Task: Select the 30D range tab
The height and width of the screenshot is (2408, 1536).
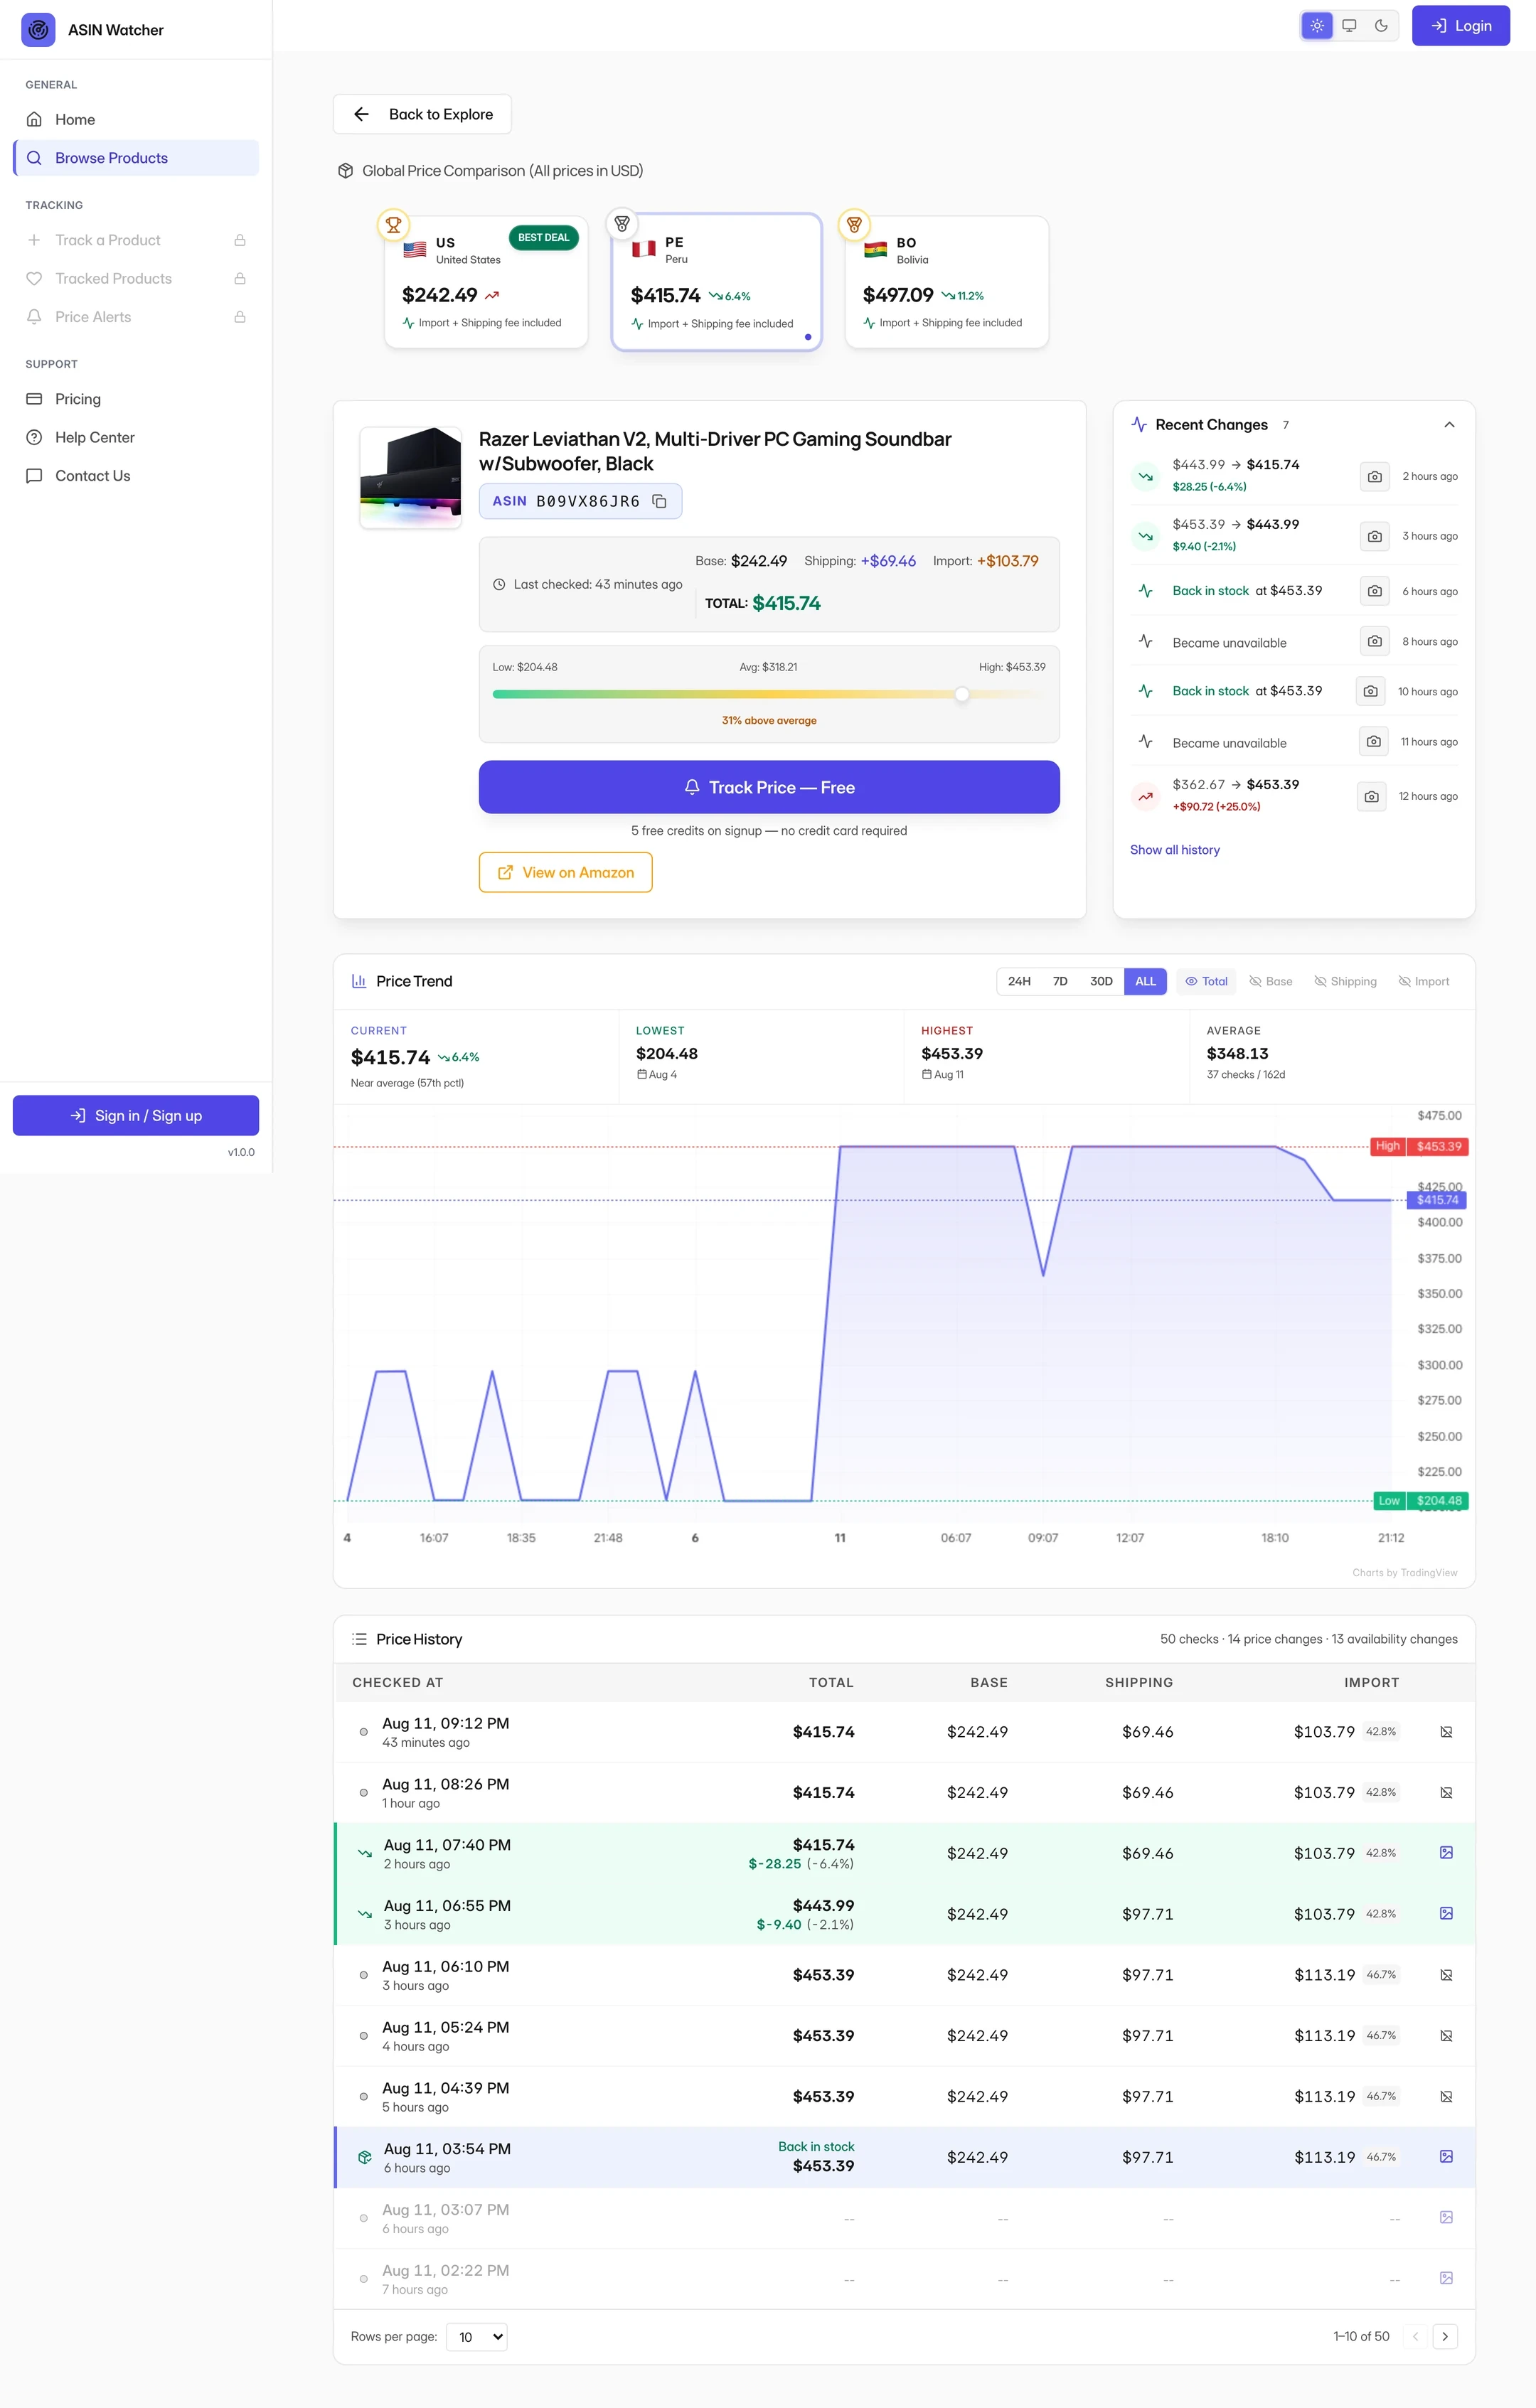Action: point(1101,982)
